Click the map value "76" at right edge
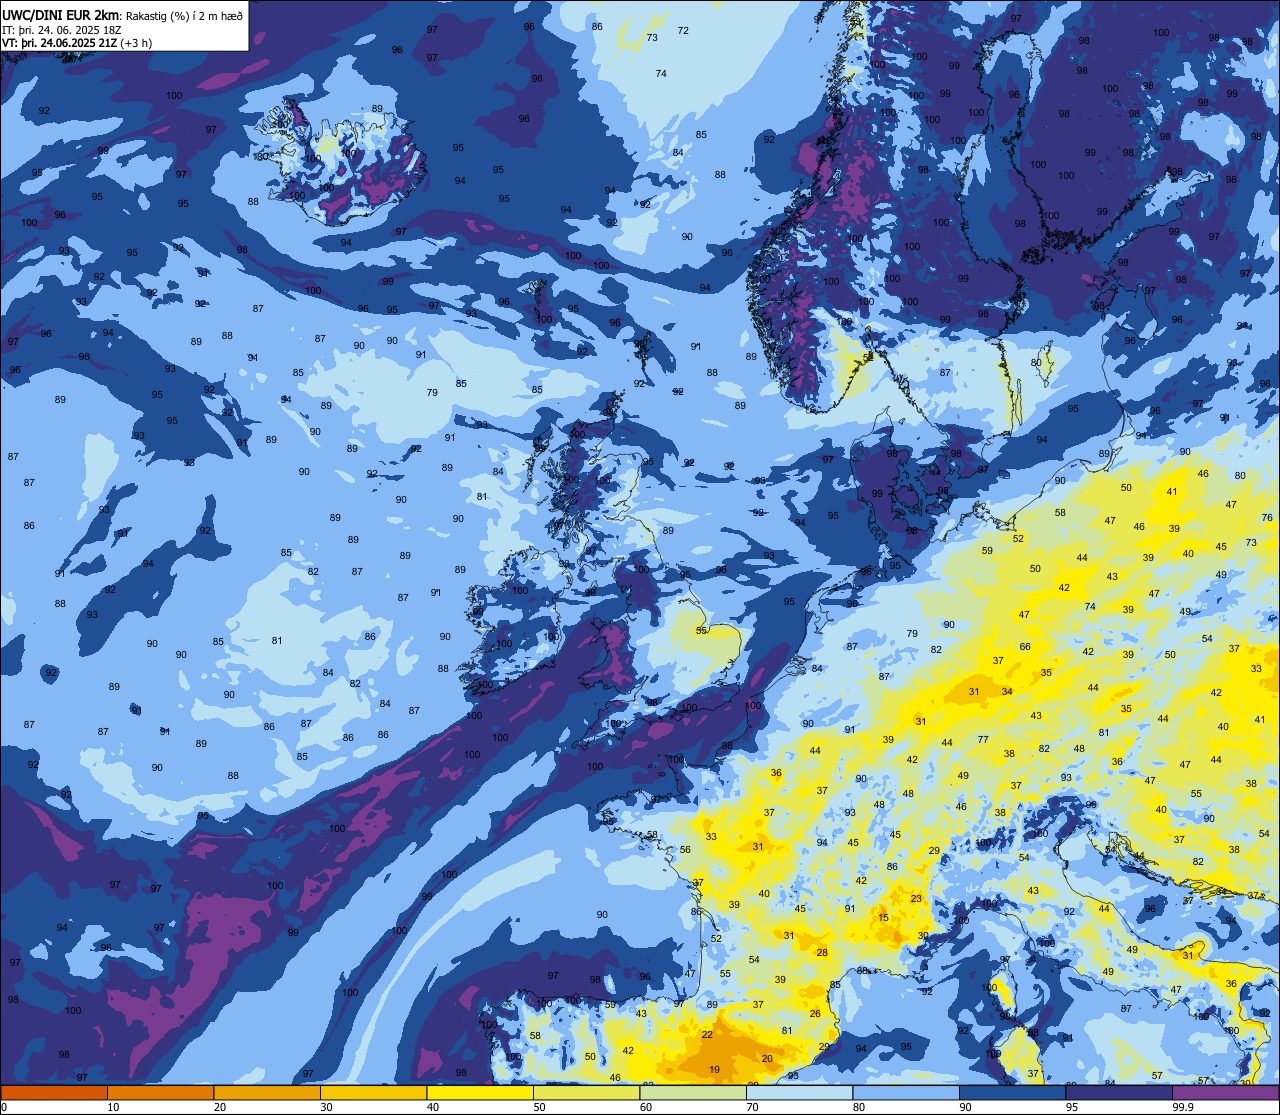The width and height of the screenshot is (1280, 1115). pyautogui.click(x=1268, y=518)
